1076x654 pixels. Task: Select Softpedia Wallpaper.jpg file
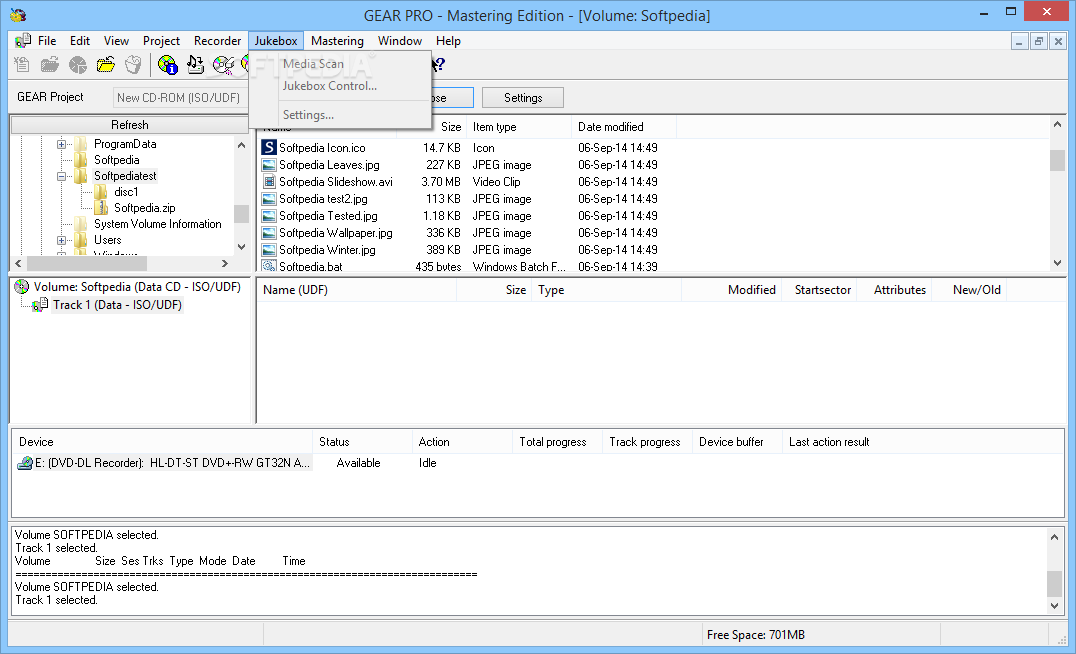[x=336, y=233]
